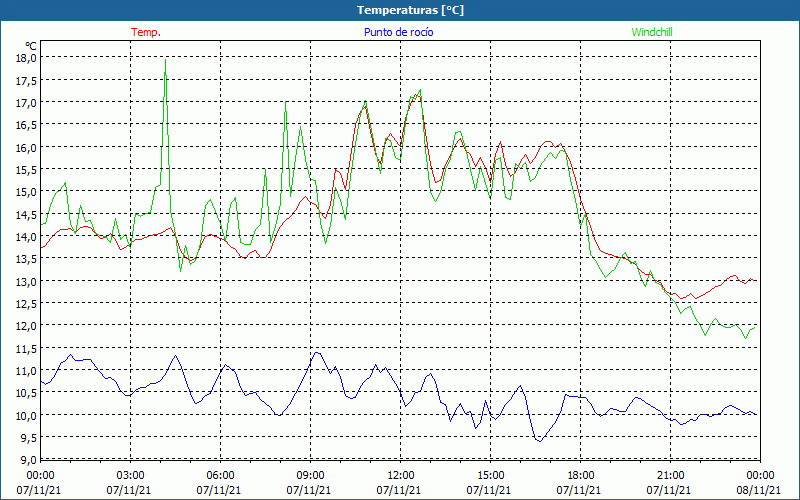
Task: Click the y-axis value 17,0
Action: [26, 103]
